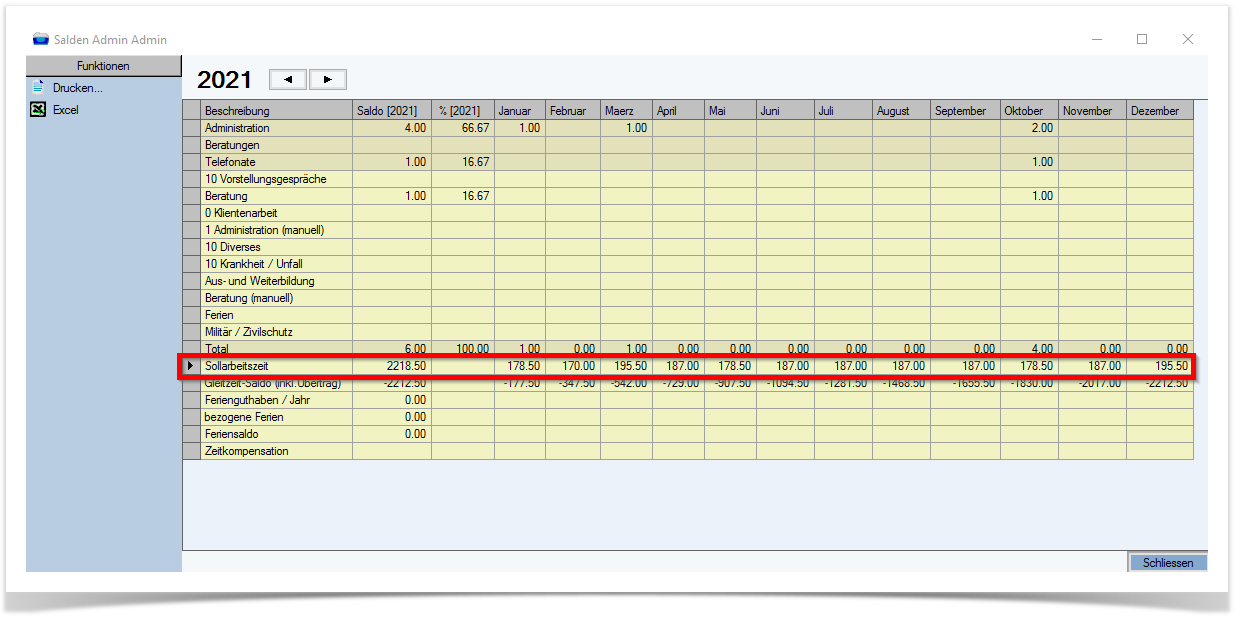Click the Maerz column header
This screenshot has height=621, width=1242.
click(626, 111)
